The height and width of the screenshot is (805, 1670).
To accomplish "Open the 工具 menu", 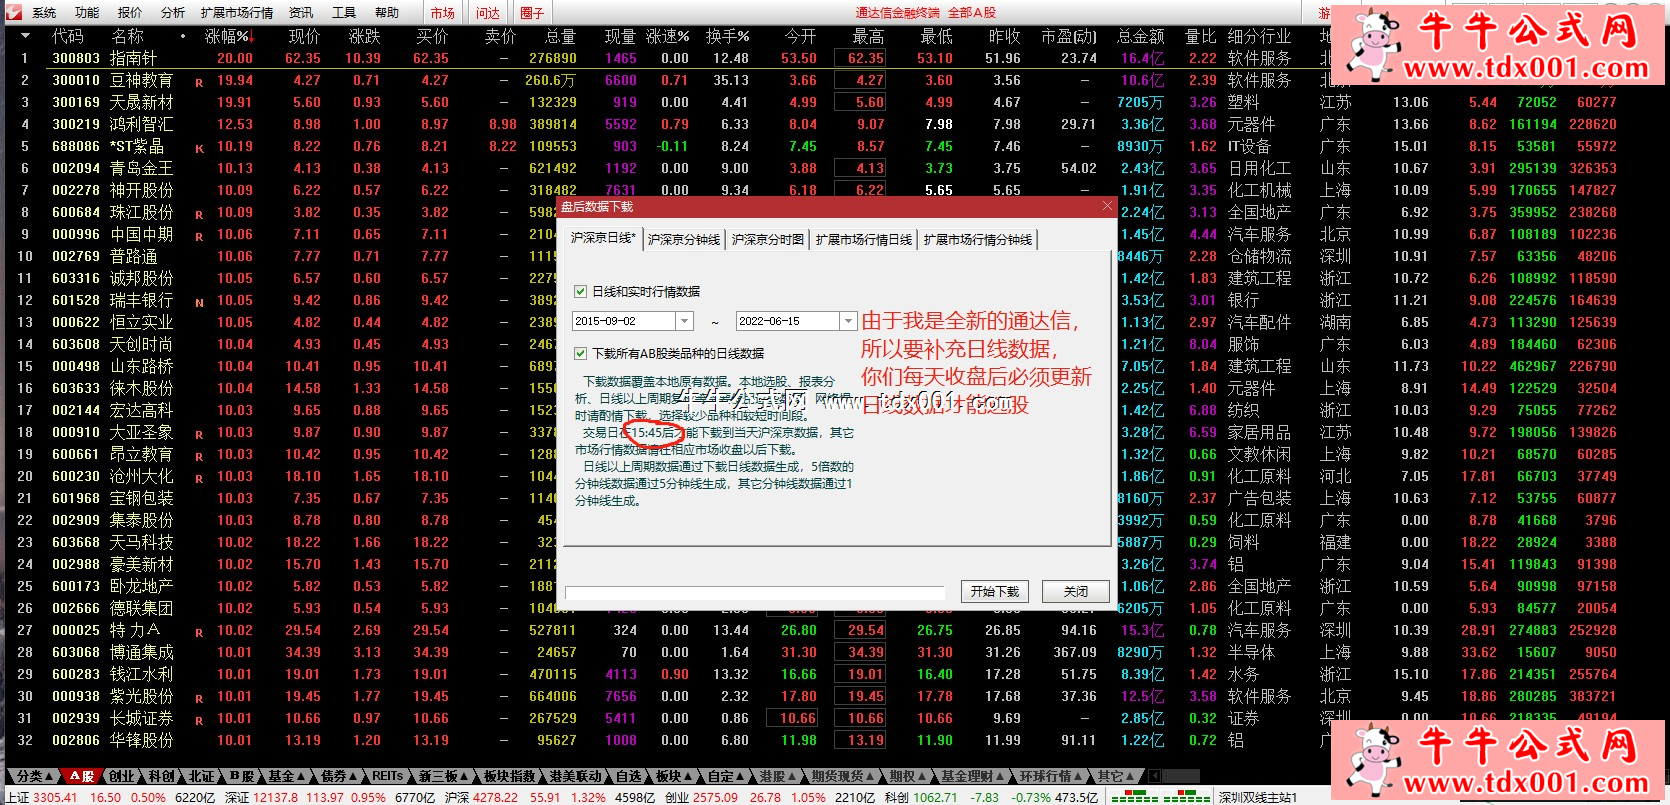I will pyautogui.click(x=344, y=13).
